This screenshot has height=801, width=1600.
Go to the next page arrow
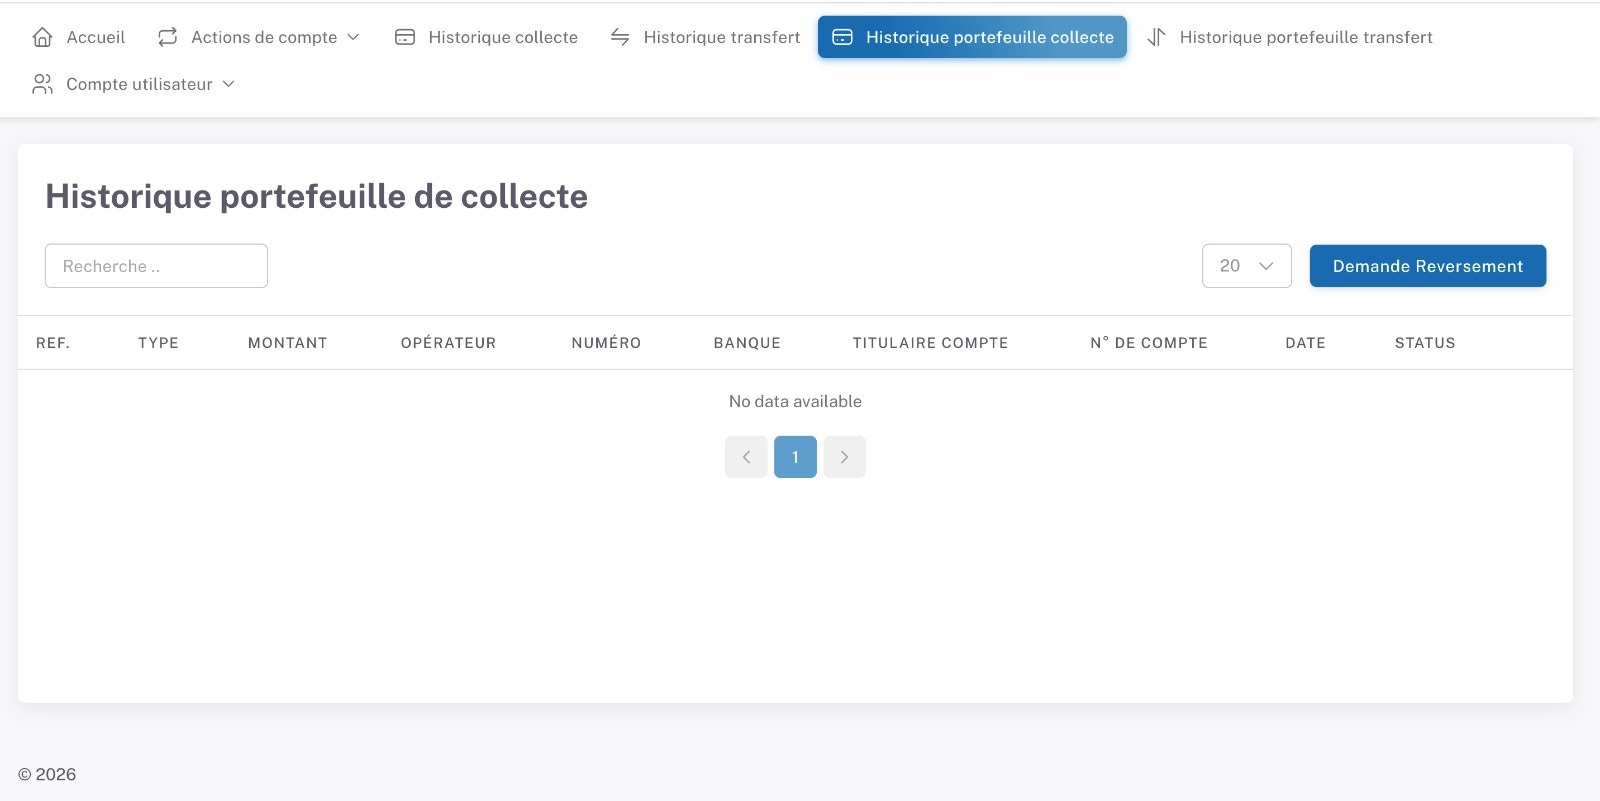(x=845, y=457)
